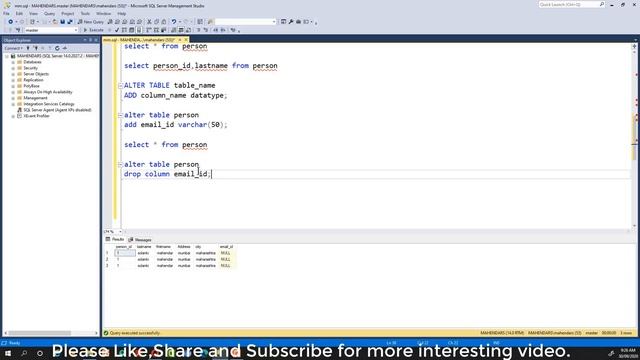Collapse the 'drop column' alter table block
The width and height of the screenshot is (640, 360).
point(120,164)
